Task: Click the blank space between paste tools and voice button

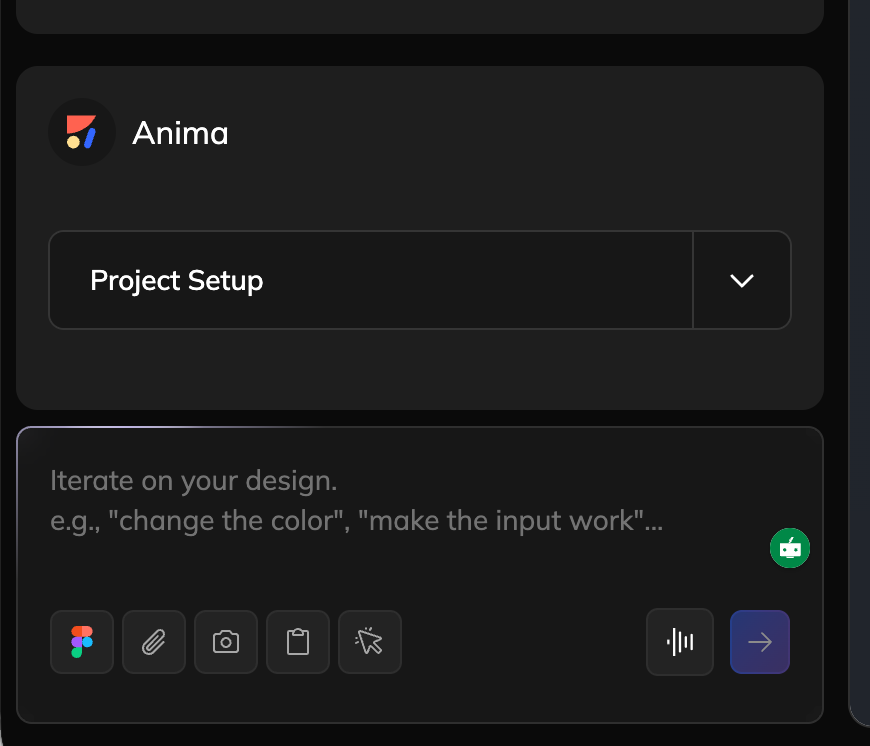Action: coord(520,642)
